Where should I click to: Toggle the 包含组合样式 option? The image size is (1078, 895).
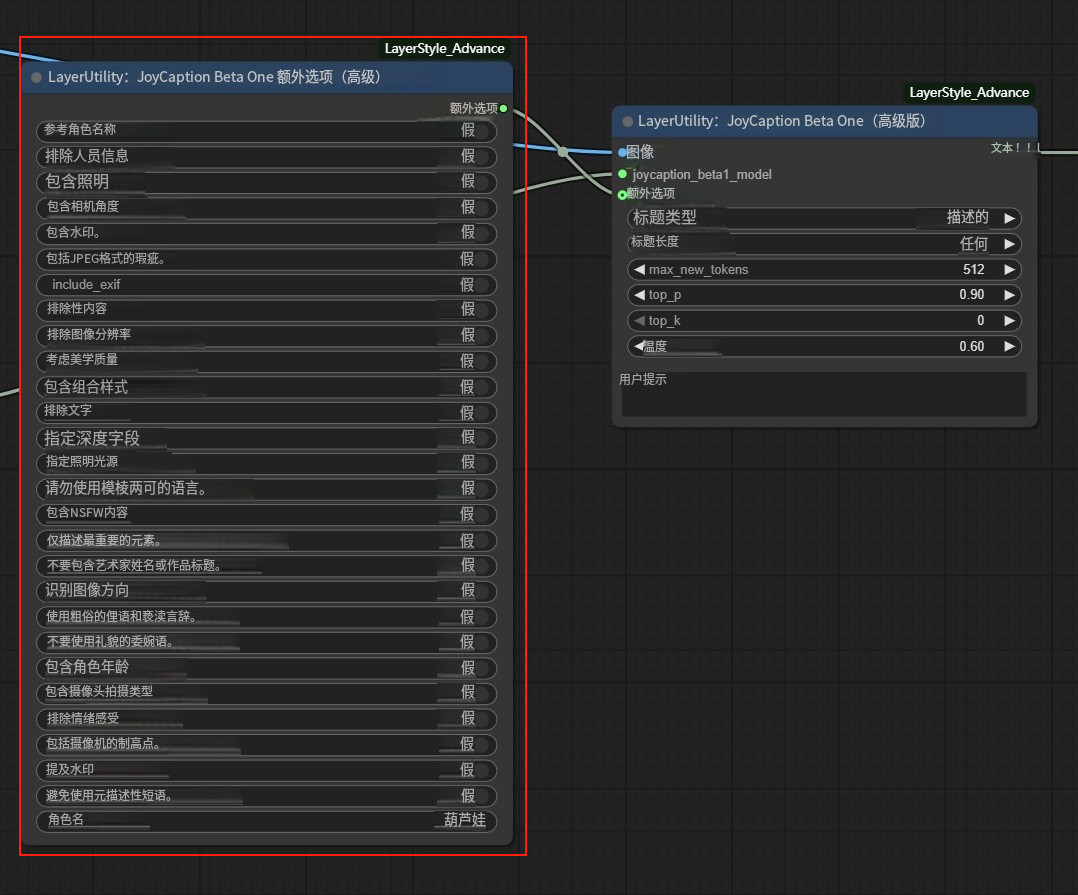pos(266,387)
